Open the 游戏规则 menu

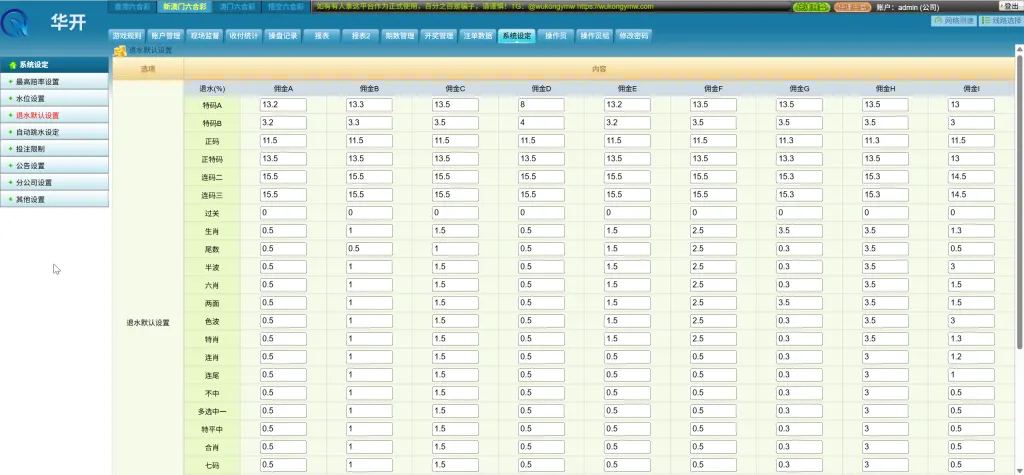click(x=127, y=36)
